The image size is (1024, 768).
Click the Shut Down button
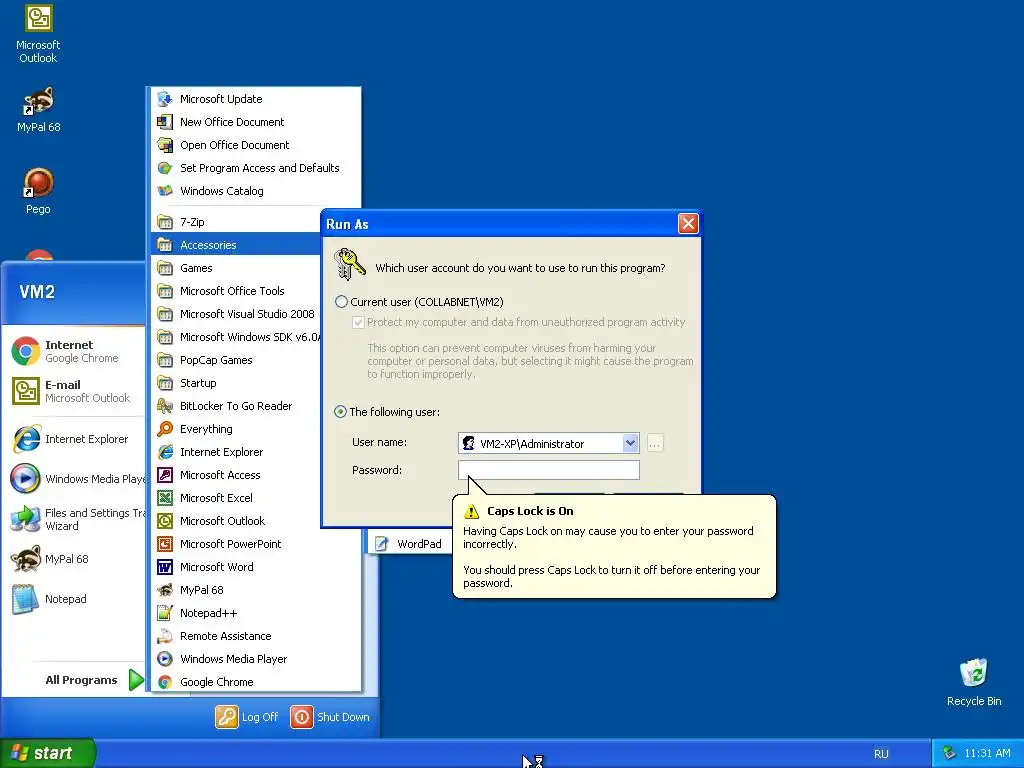coord(330,716)
